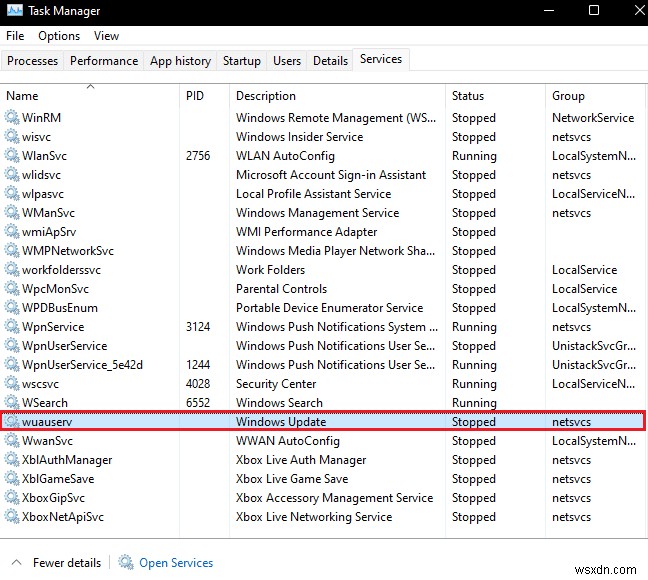Click the service icon for XboxNetApiSvc
Viewport: 648px width, 580px height.
tap(12, 517)
